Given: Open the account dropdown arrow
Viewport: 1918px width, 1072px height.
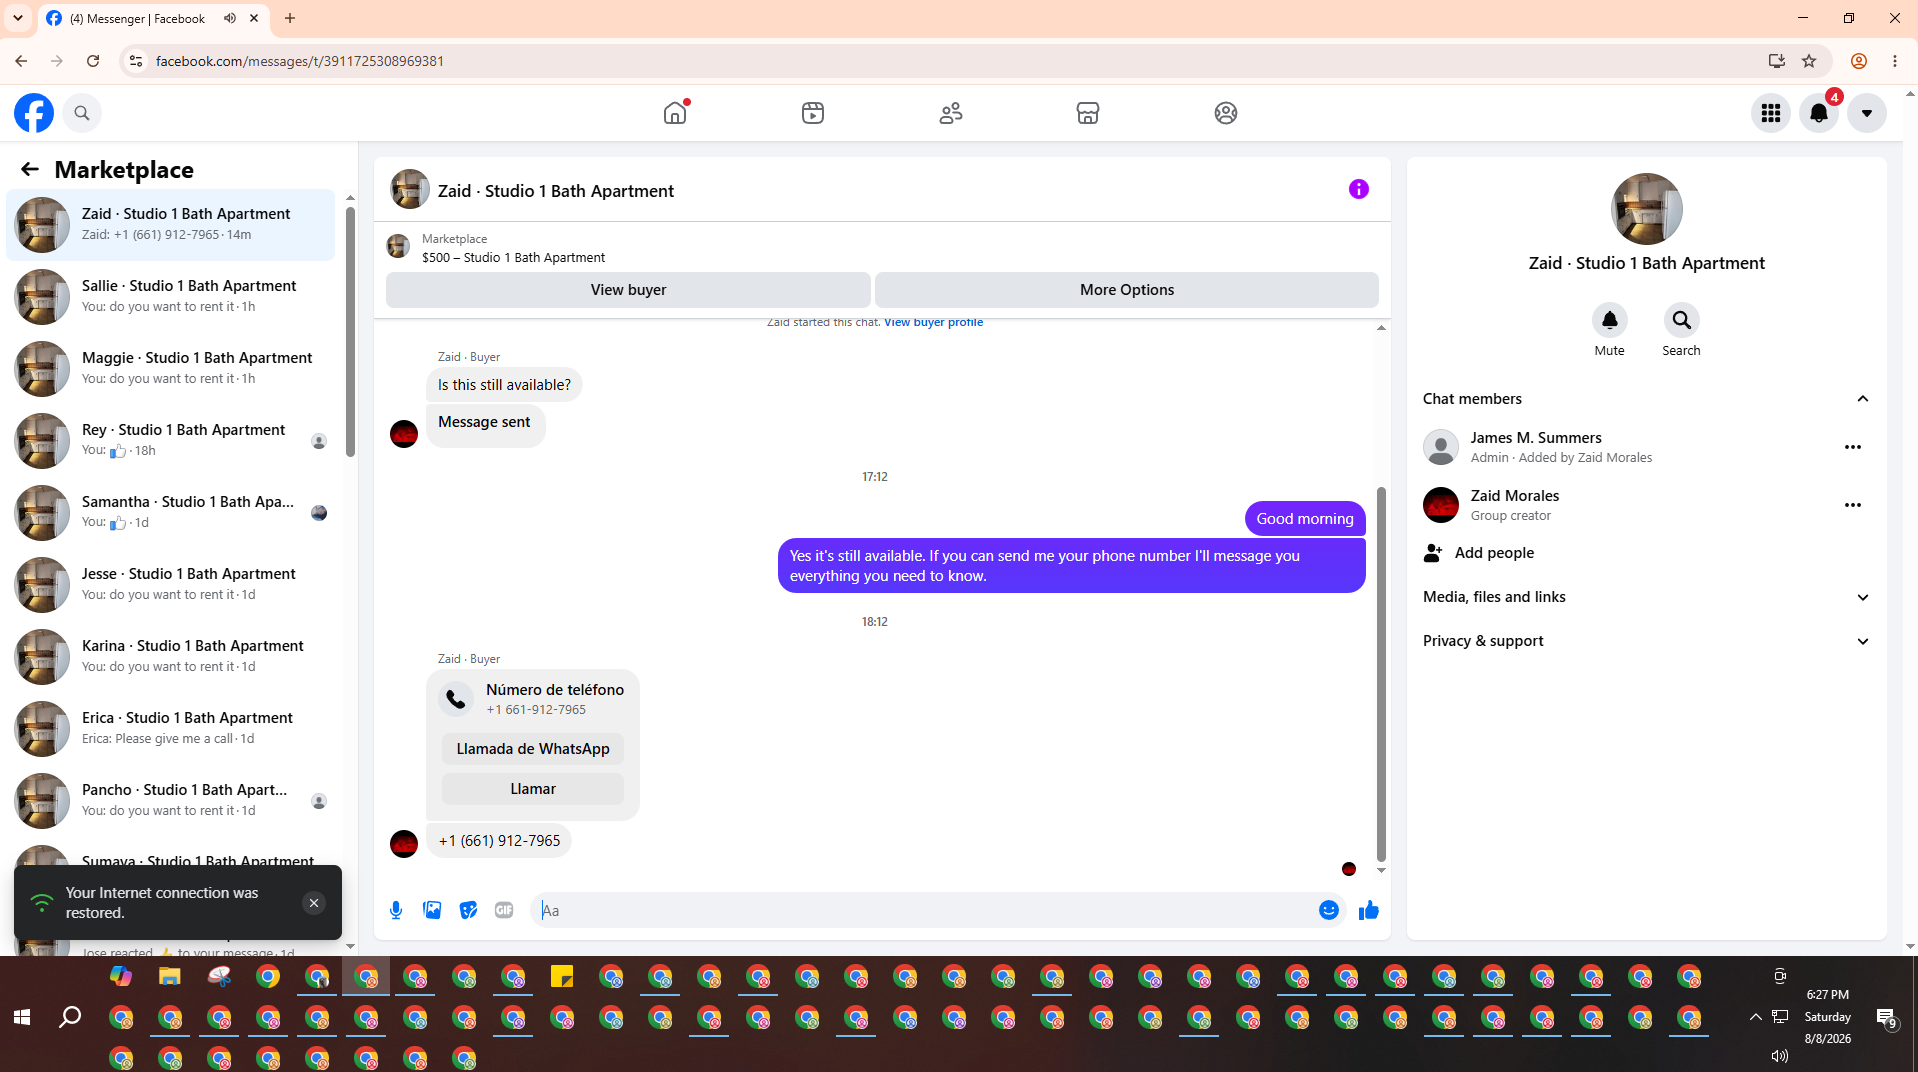Looking at the screenshot, I should click(1867, 113).
